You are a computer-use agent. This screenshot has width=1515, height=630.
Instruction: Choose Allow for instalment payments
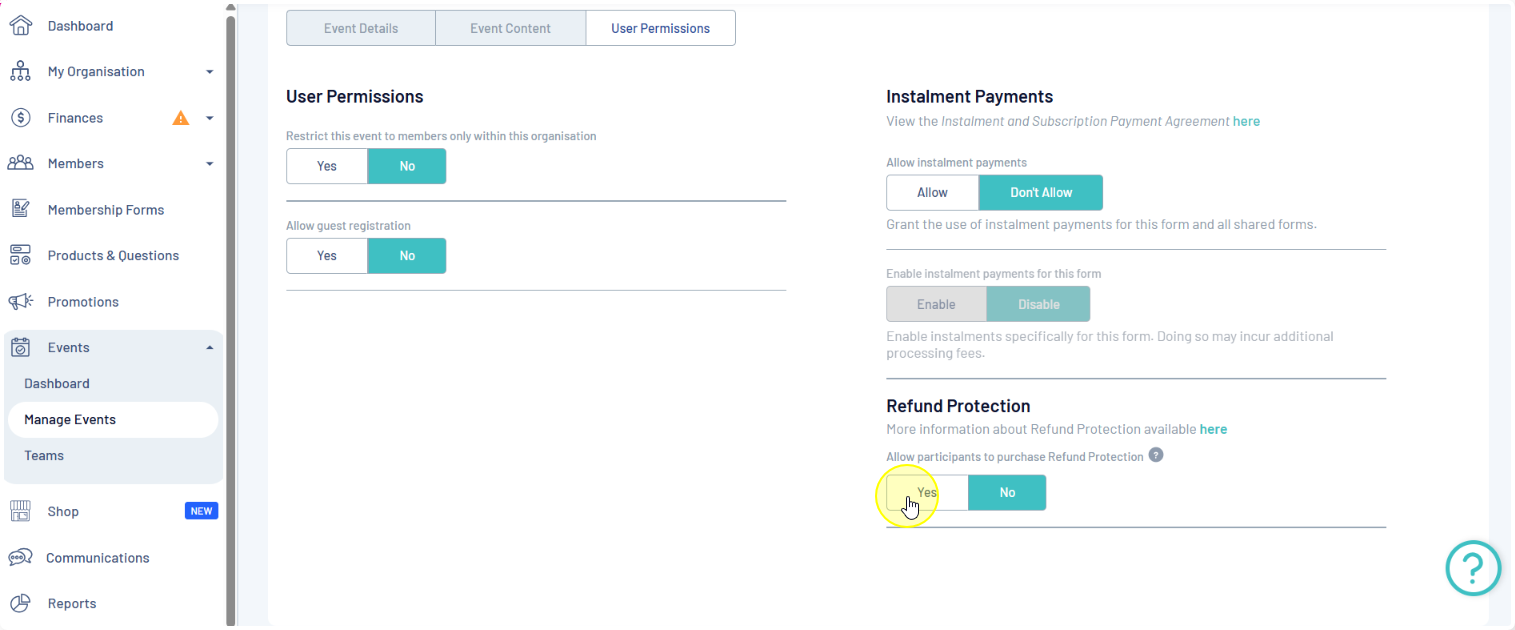(x=932, y=193)
